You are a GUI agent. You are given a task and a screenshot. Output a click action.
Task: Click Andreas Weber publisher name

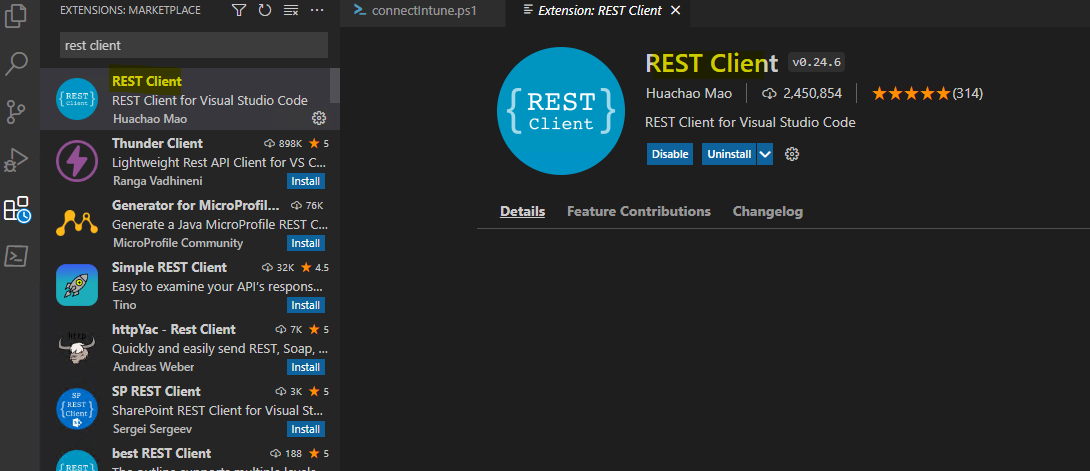click(x=153, y=366)
